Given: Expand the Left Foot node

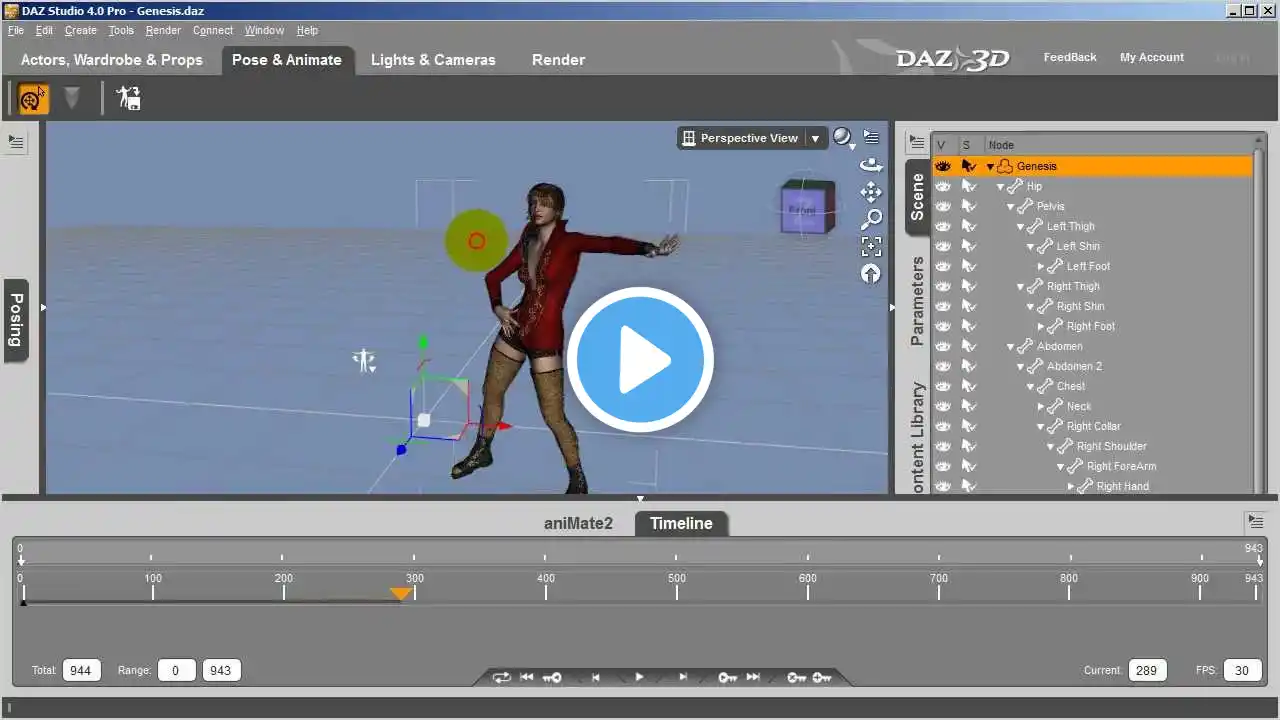Looking at the screenshot, I should click(1041, 266).
